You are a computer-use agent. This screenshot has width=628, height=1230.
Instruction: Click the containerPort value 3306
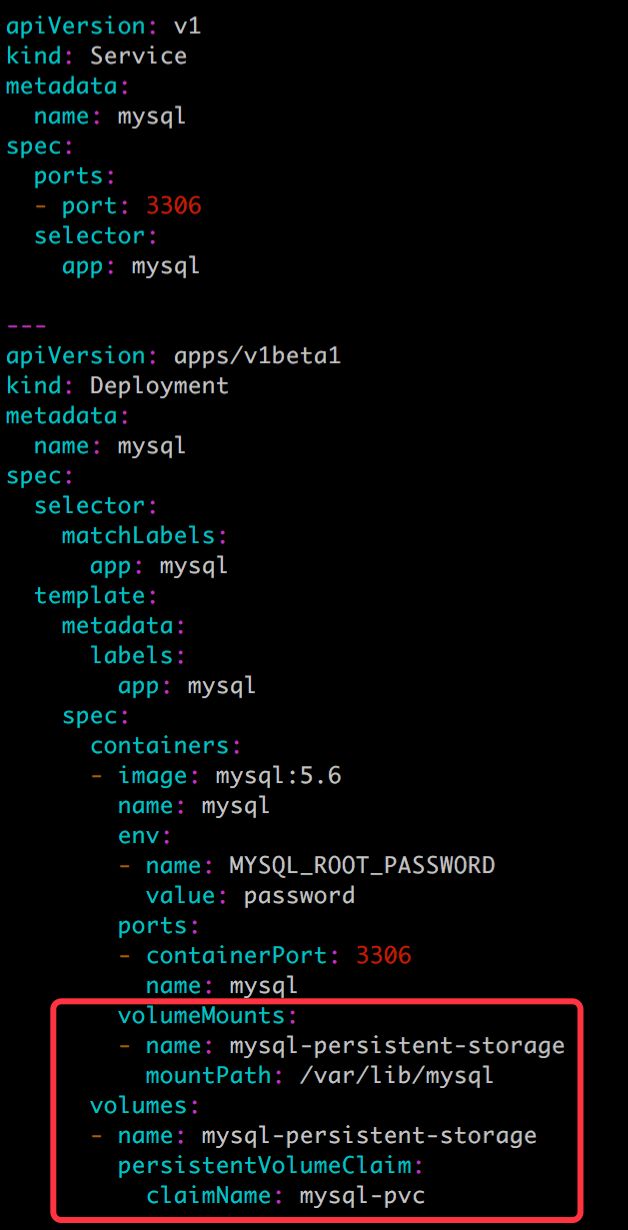point(383,955)
